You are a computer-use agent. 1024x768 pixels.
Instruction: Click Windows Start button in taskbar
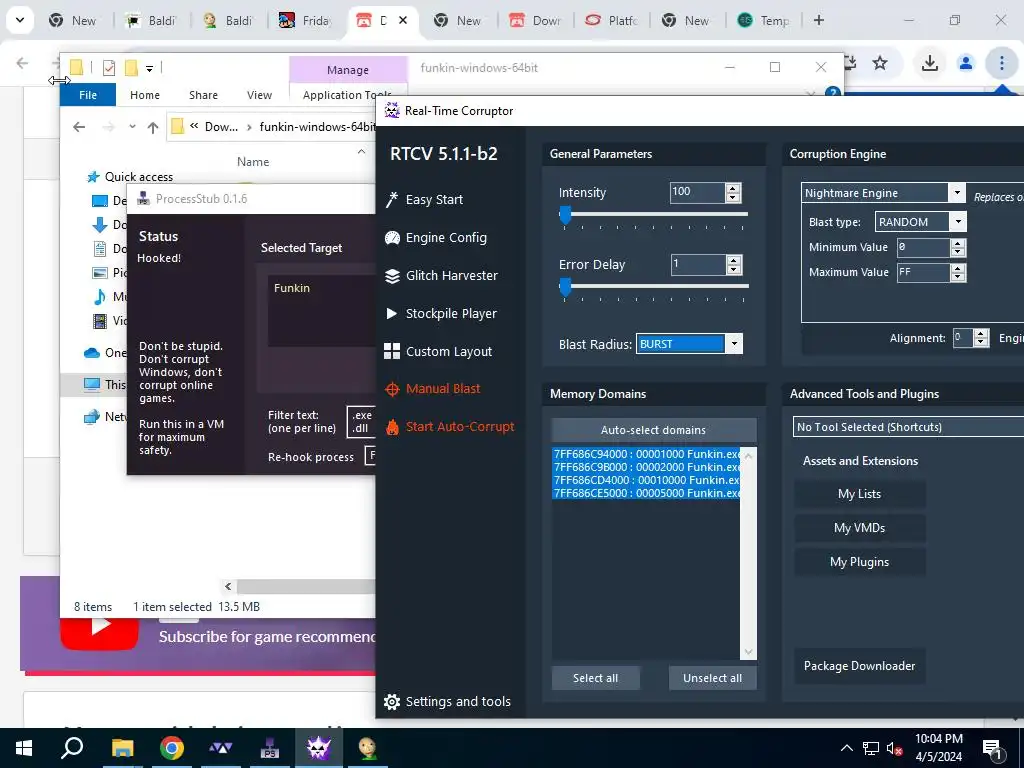click(x=24, y=748)
